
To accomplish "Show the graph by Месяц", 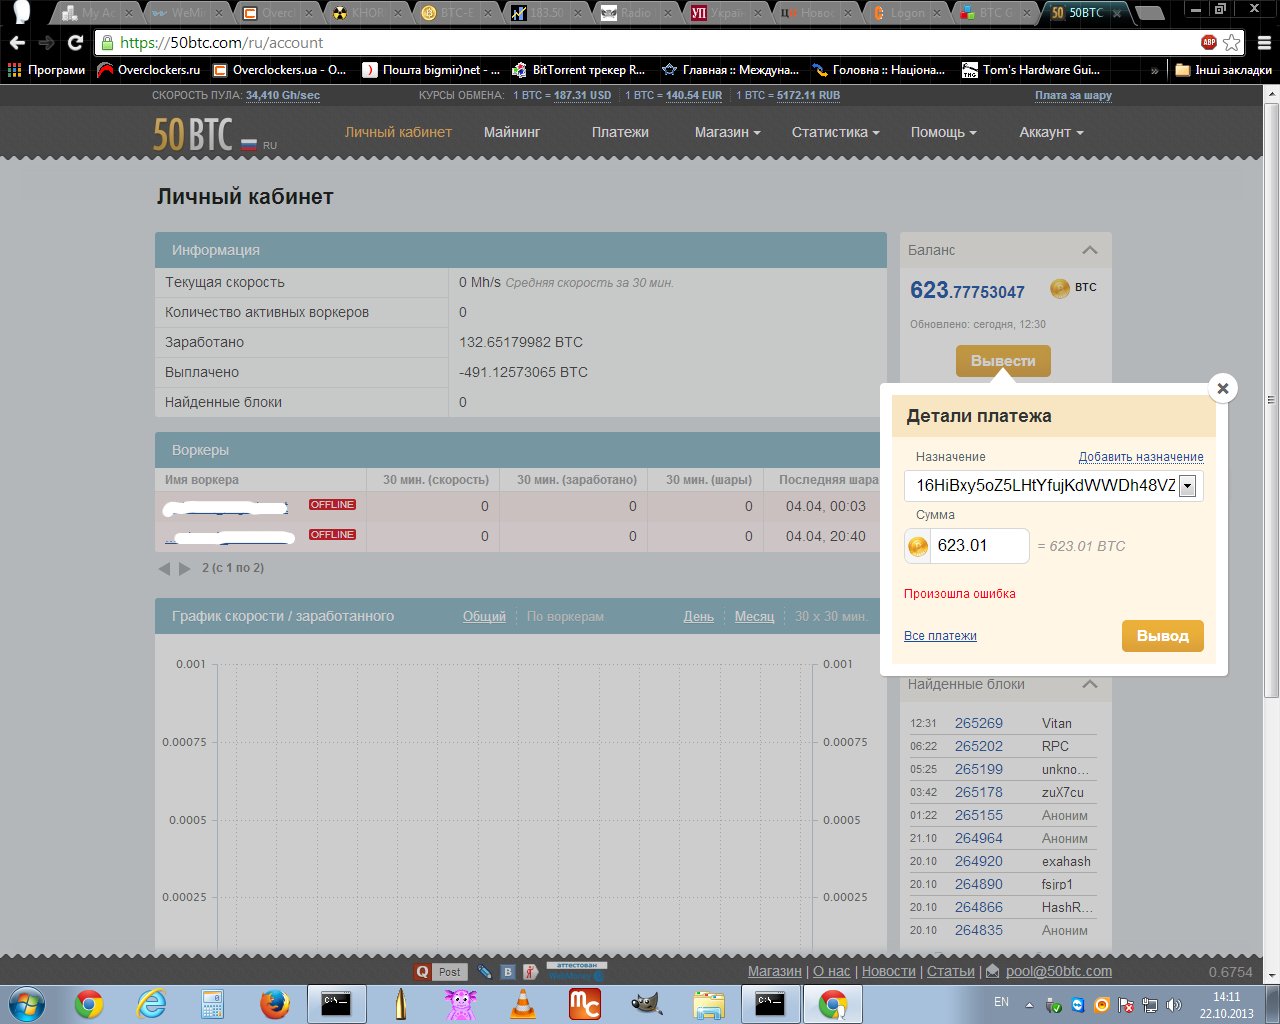I will tap(754, 617).
